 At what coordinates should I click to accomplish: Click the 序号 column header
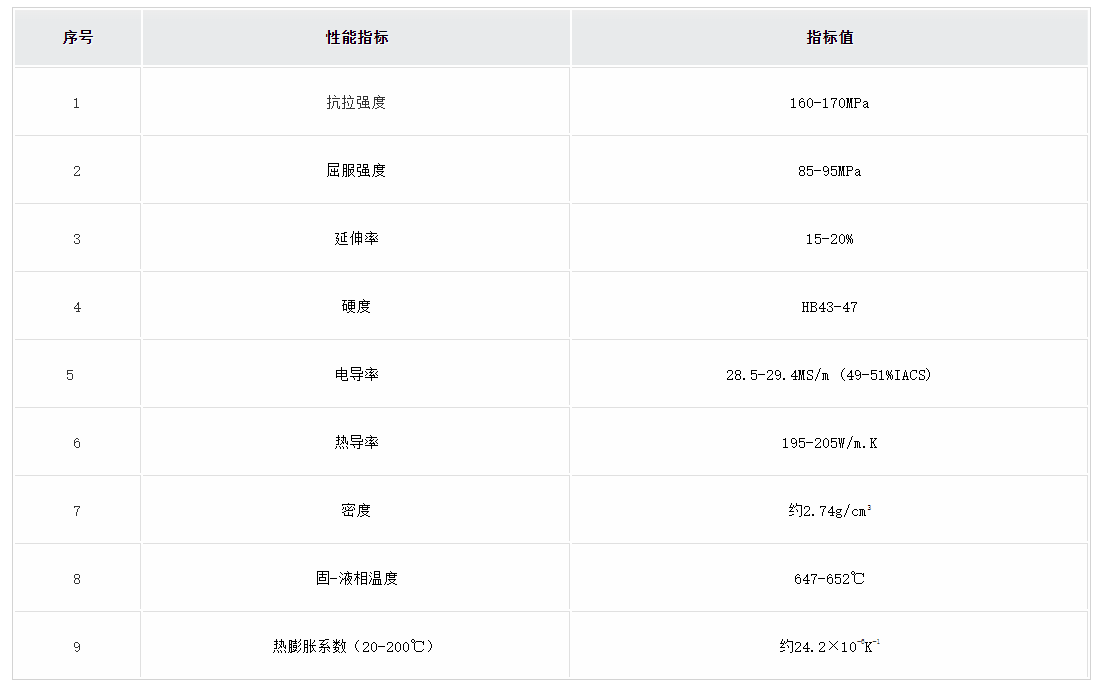coord(78,38)
